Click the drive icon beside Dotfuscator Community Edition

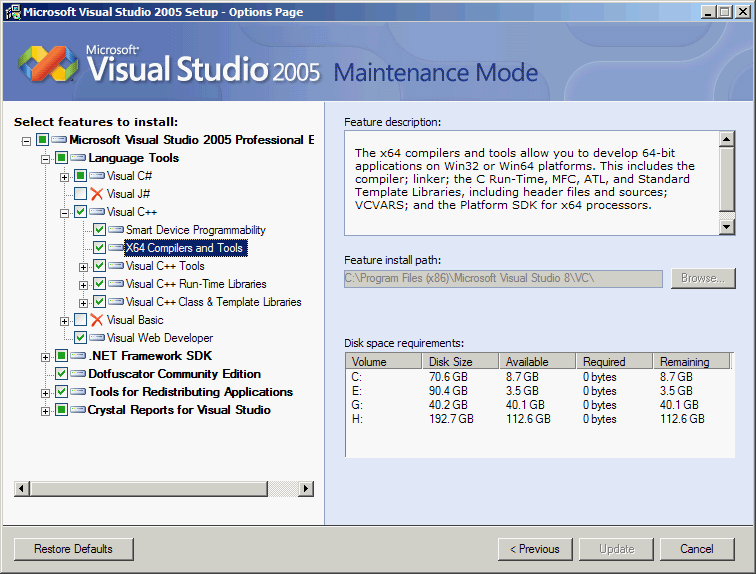click(x=78, y=374)
